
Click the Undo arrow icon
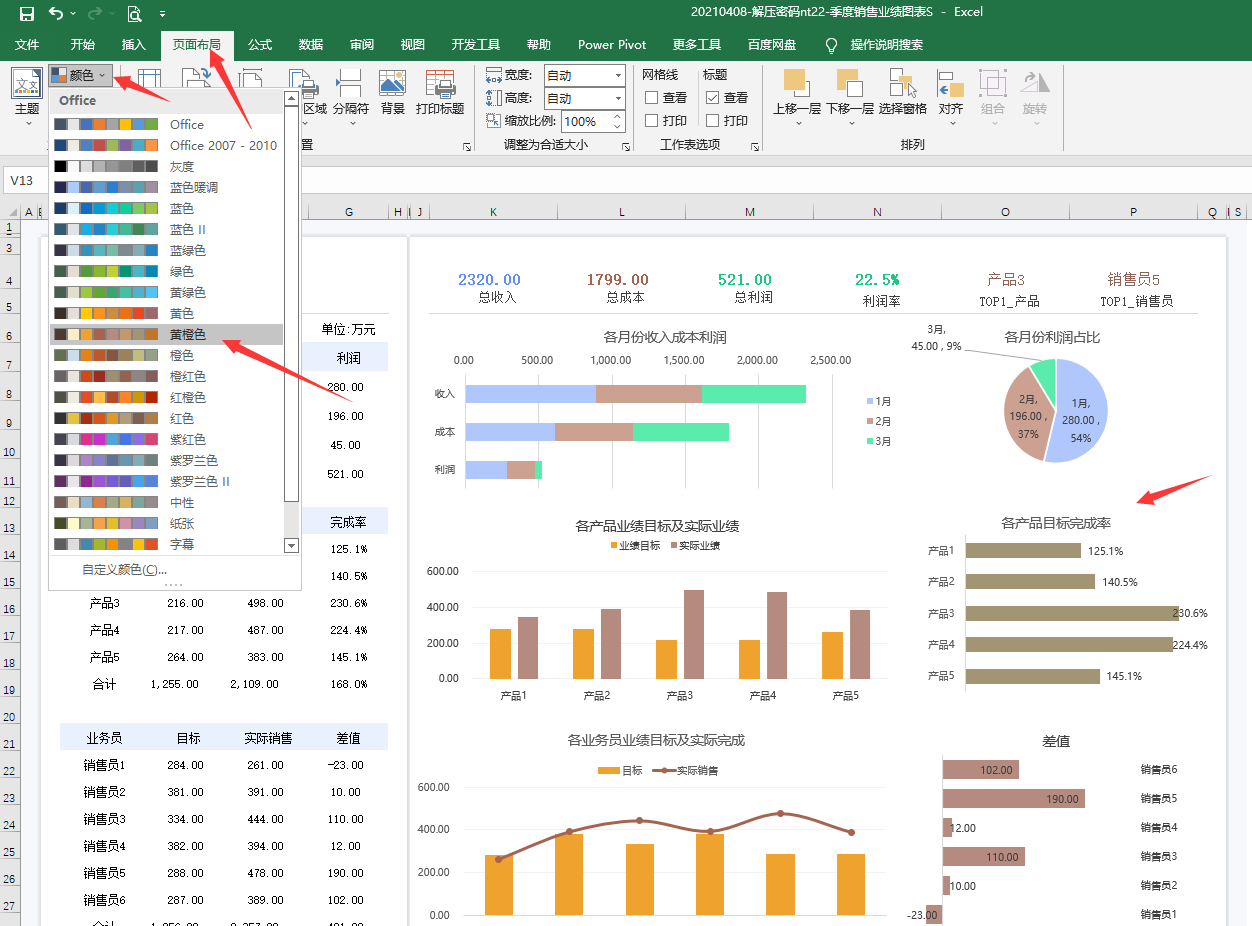(56, 13)
